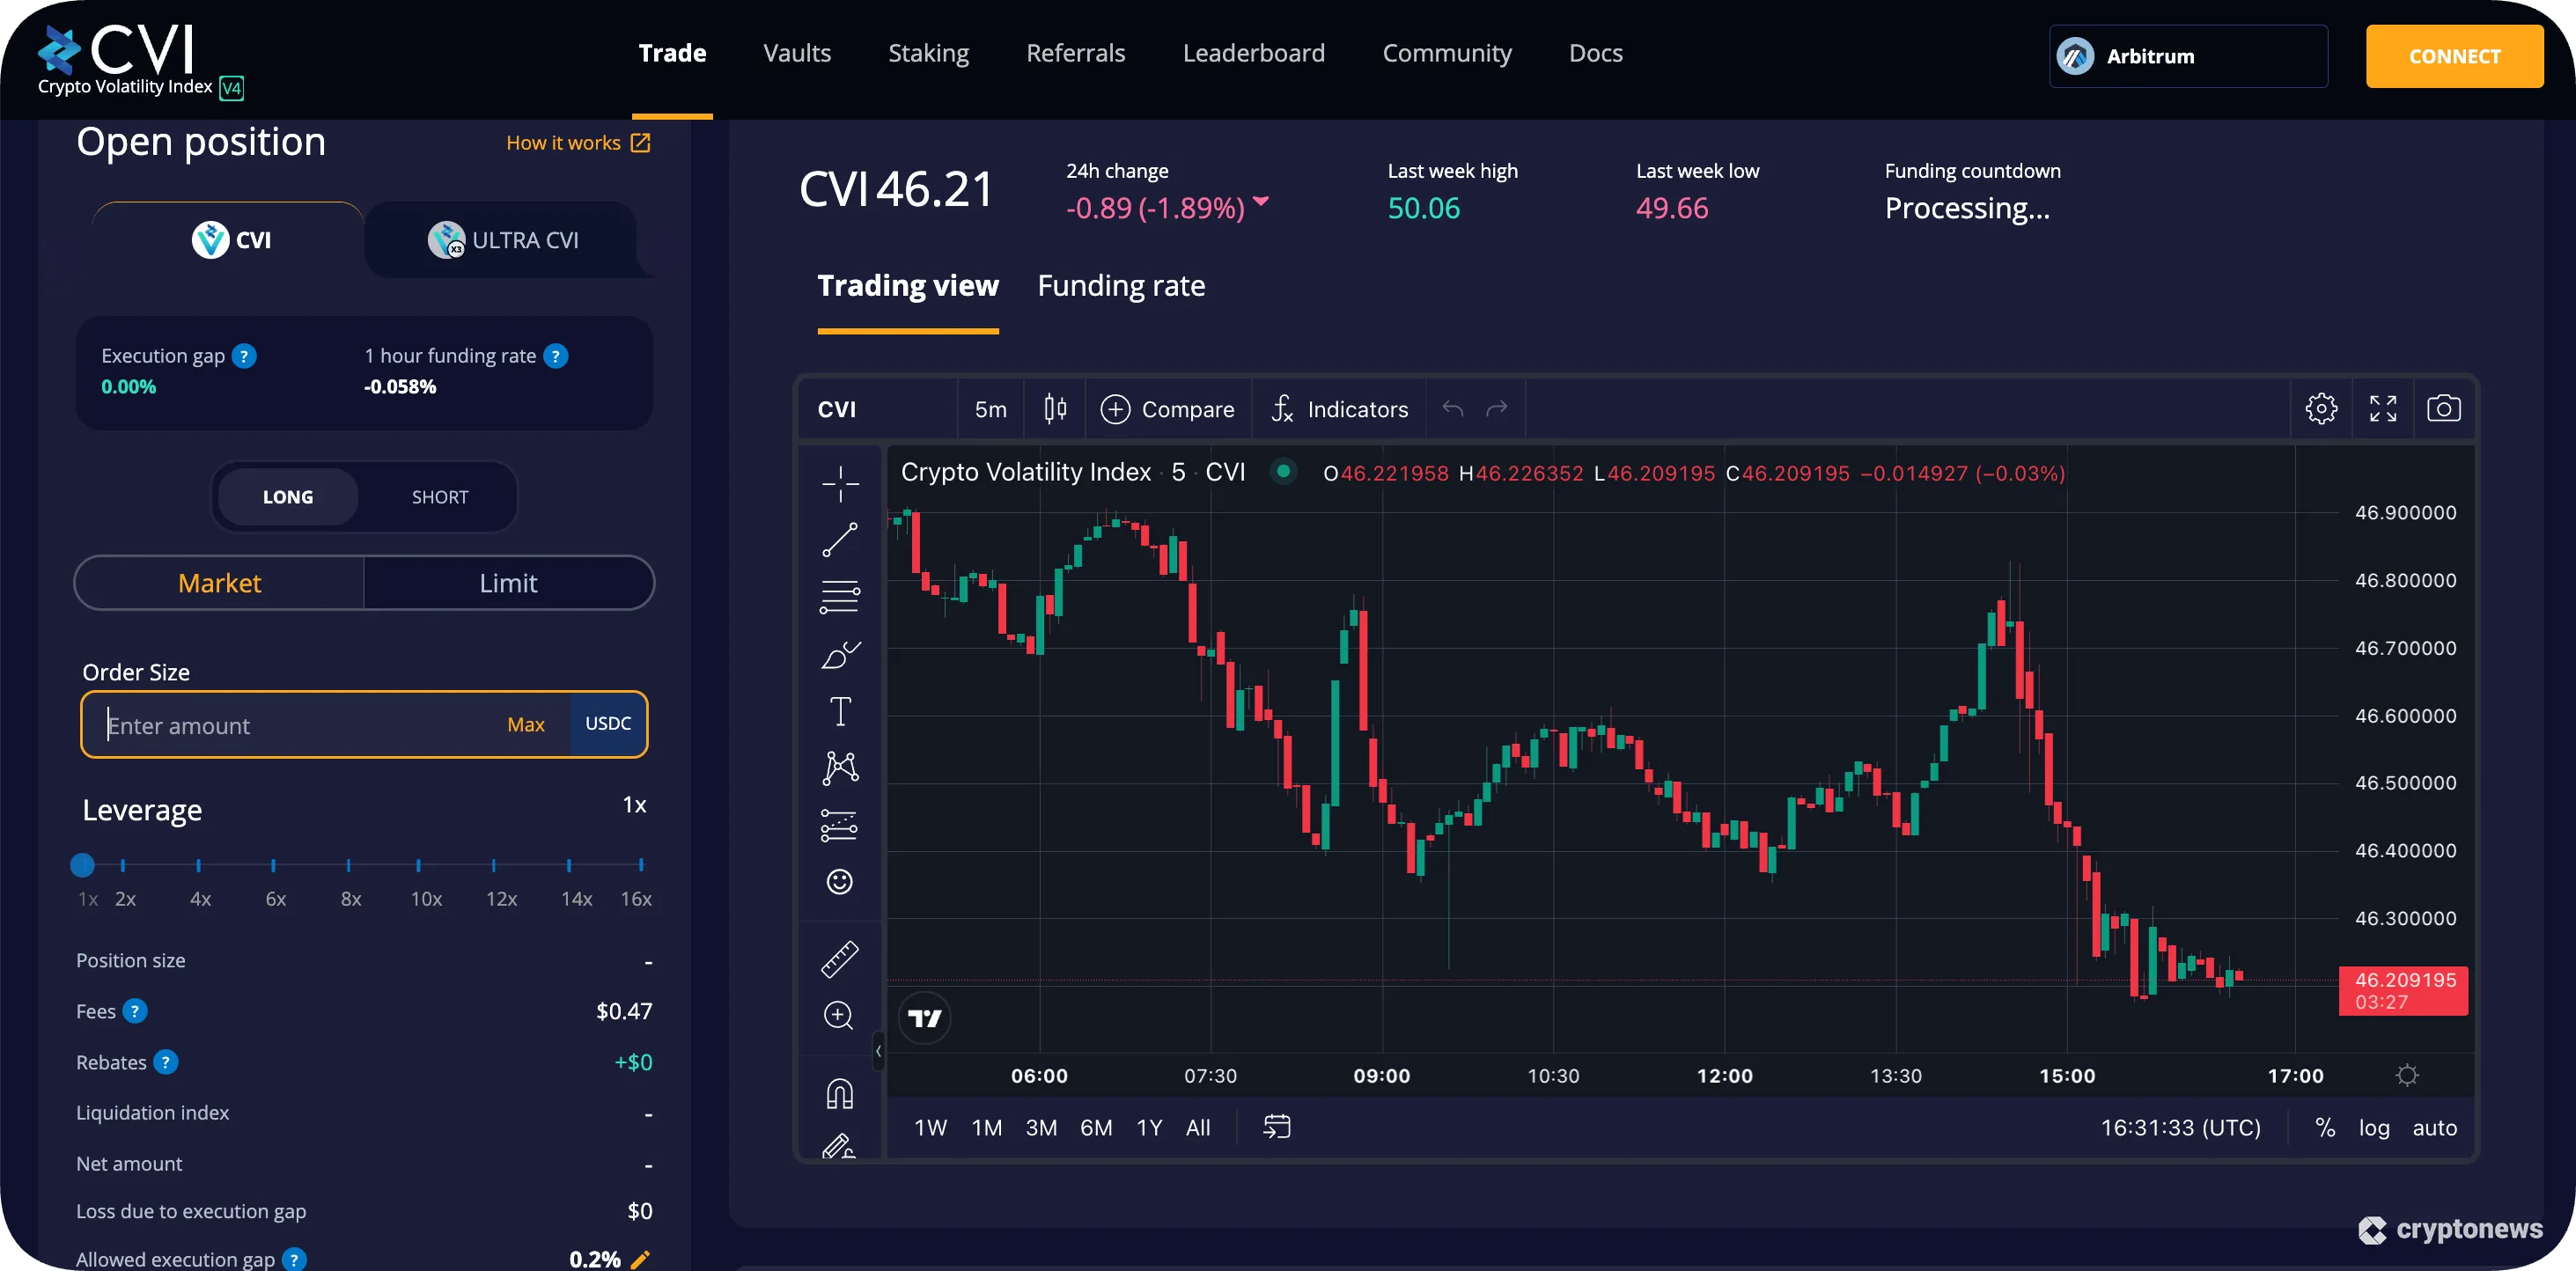
Task: Redo last chart action
Action: [x=1497, y=408]
